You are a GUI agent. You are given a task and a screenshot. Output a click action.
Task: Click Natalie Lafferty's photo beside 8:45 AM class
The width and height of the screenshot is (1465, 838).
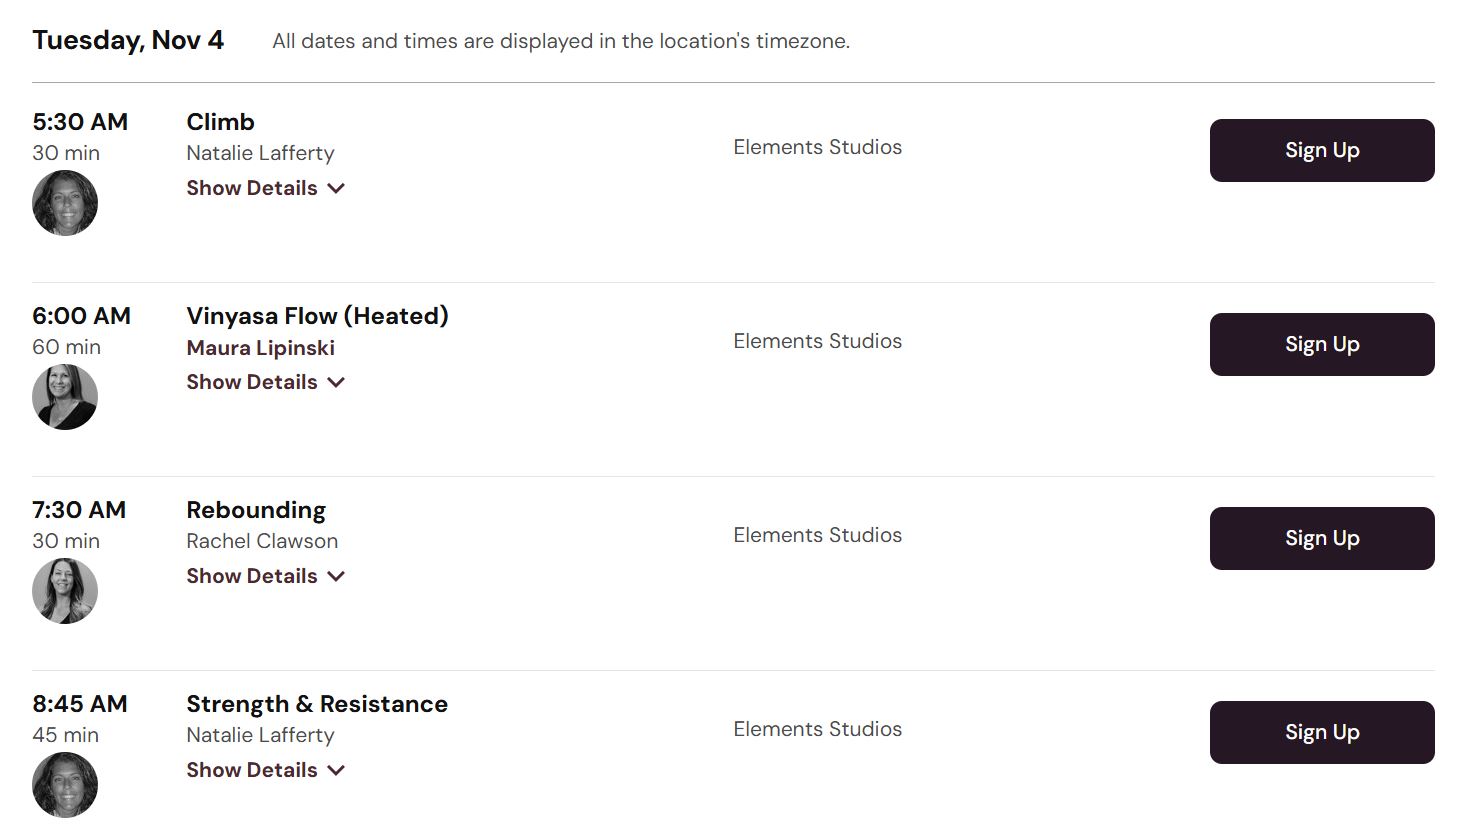(65, 785)
